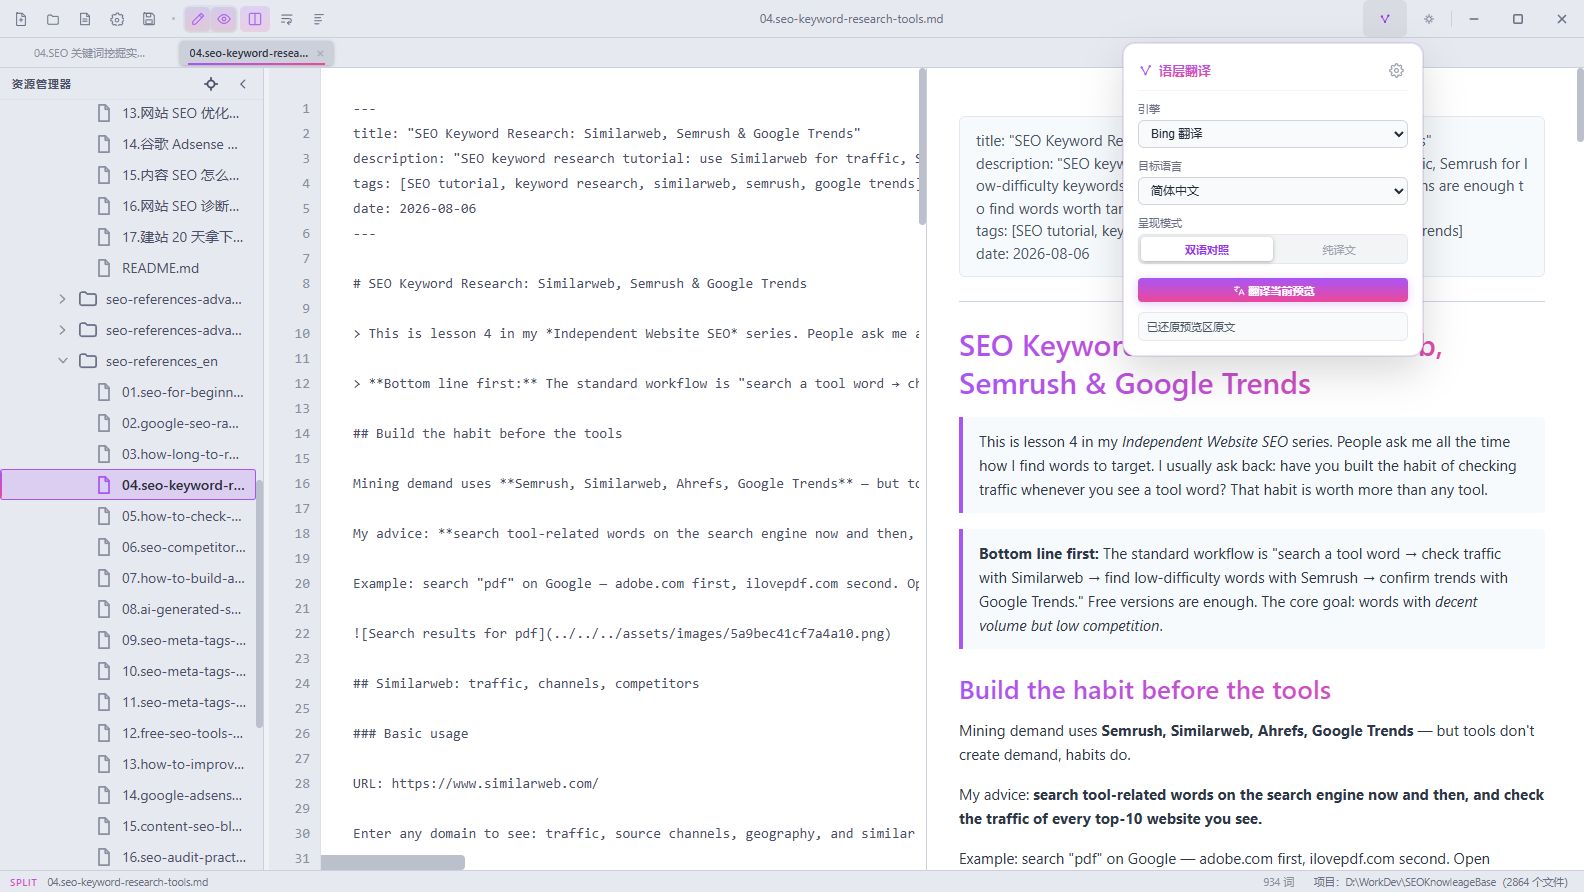Close the 04.seo-keyword-resea... tab
The width and height of the screenshot is (1584, 892).
pyautogui.click(x=321, y=54)
